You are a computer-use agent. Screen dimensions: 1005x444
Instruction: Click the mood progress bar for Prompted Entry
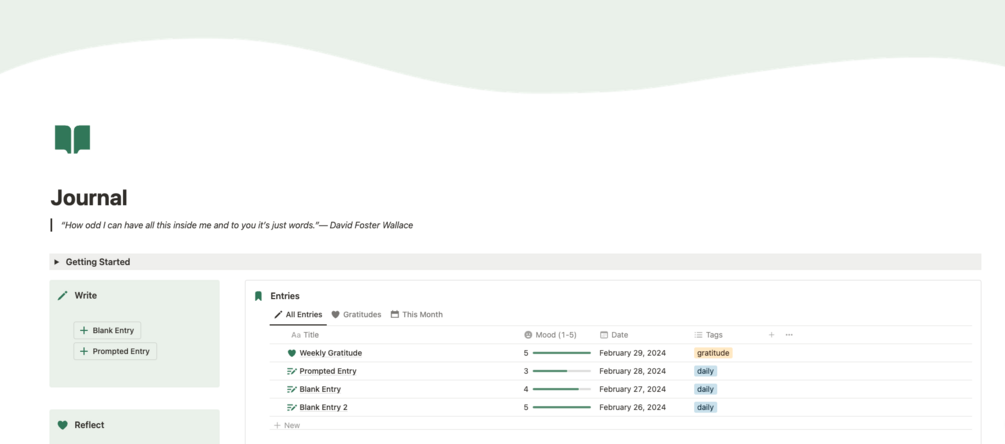(x=561, y=371)
